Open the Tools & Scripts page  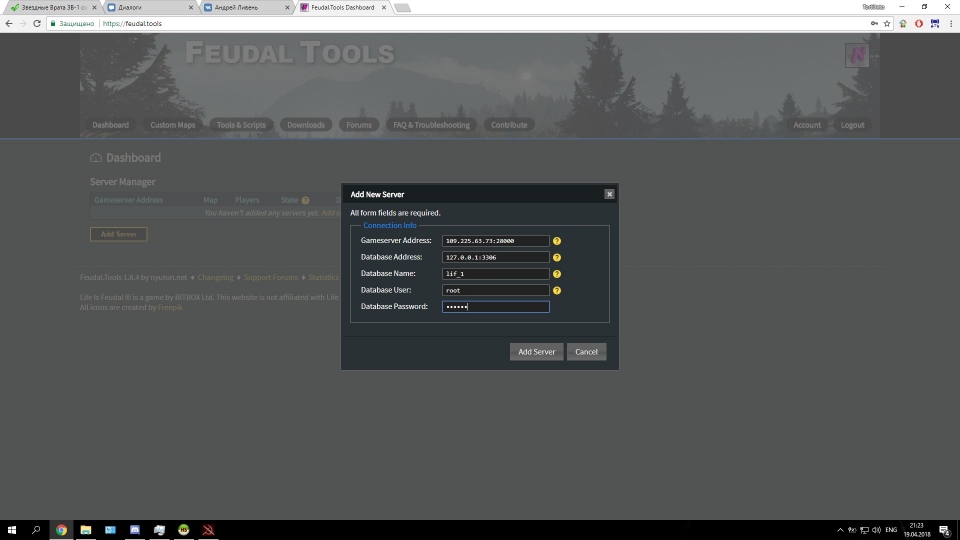tap(241, 125)
